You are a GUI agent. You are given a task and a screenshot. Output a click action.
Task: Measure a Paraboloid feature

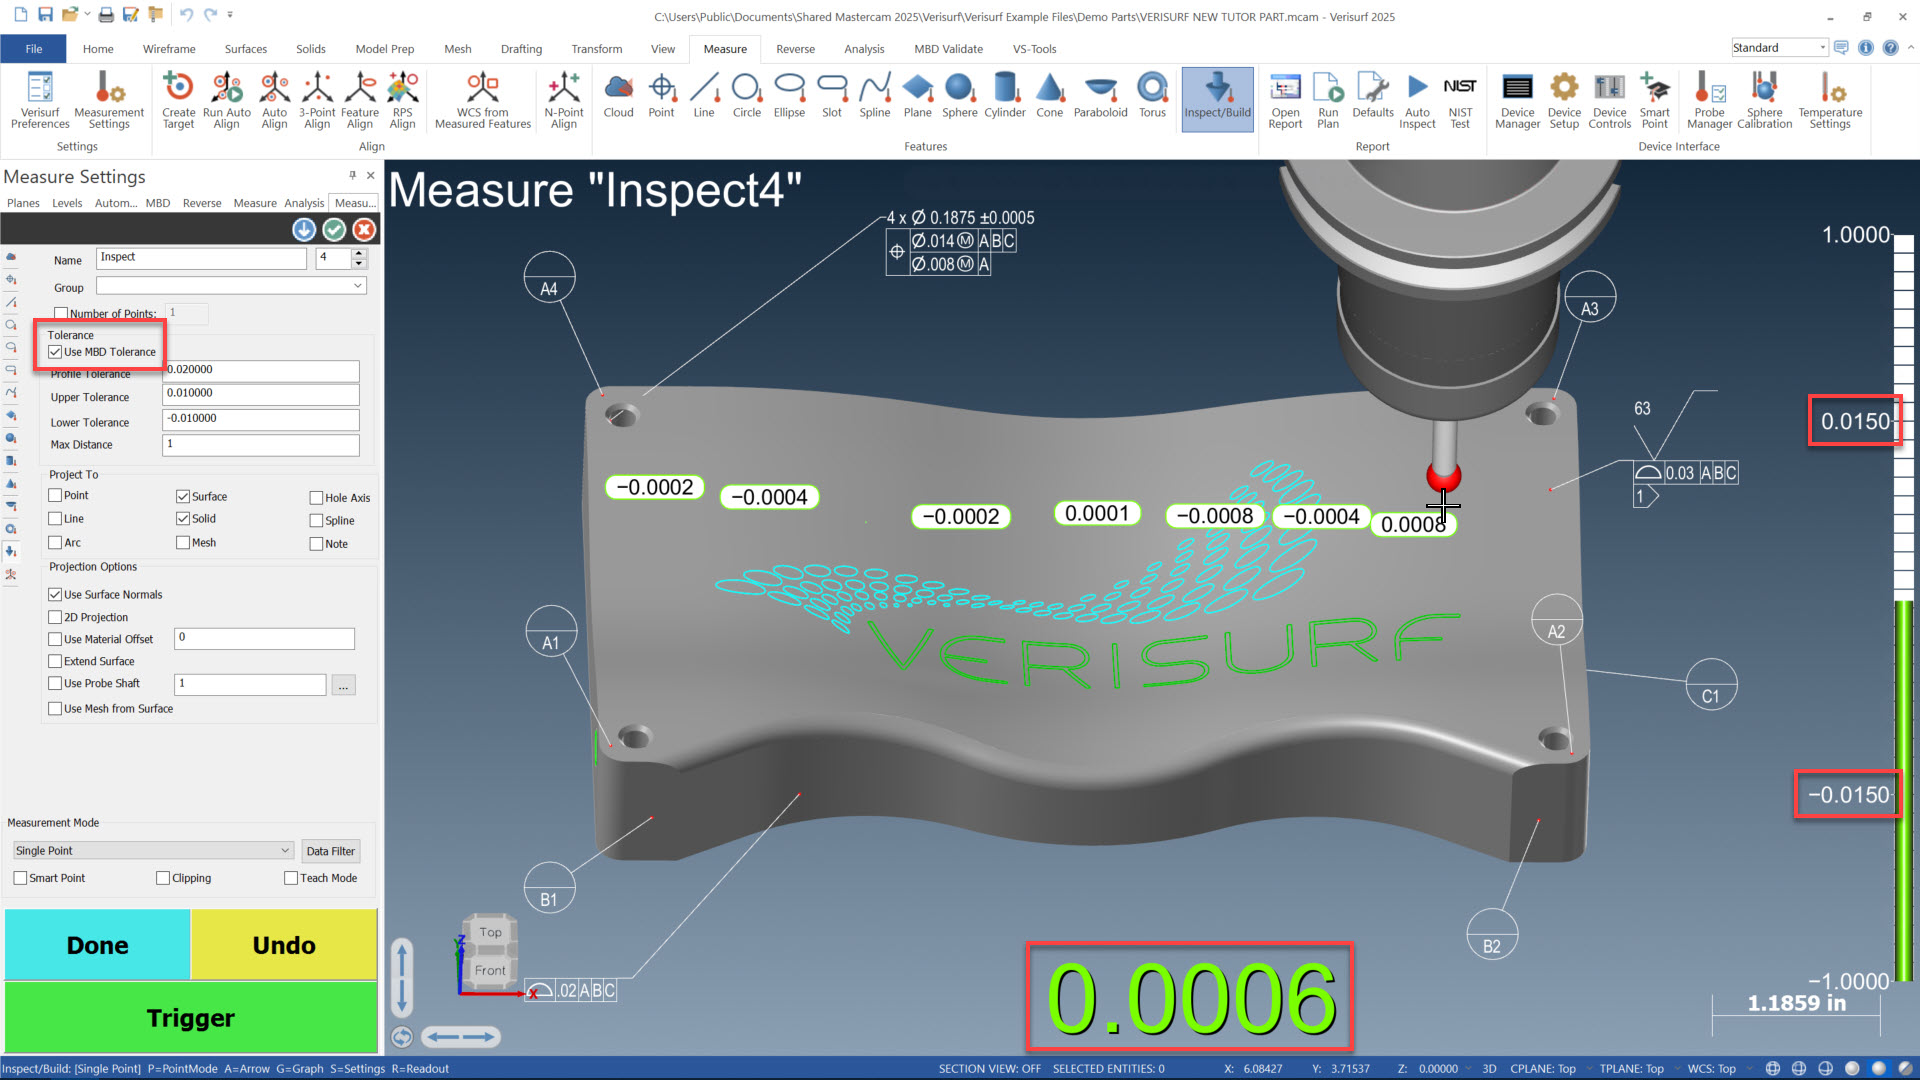coord(1101,96)
